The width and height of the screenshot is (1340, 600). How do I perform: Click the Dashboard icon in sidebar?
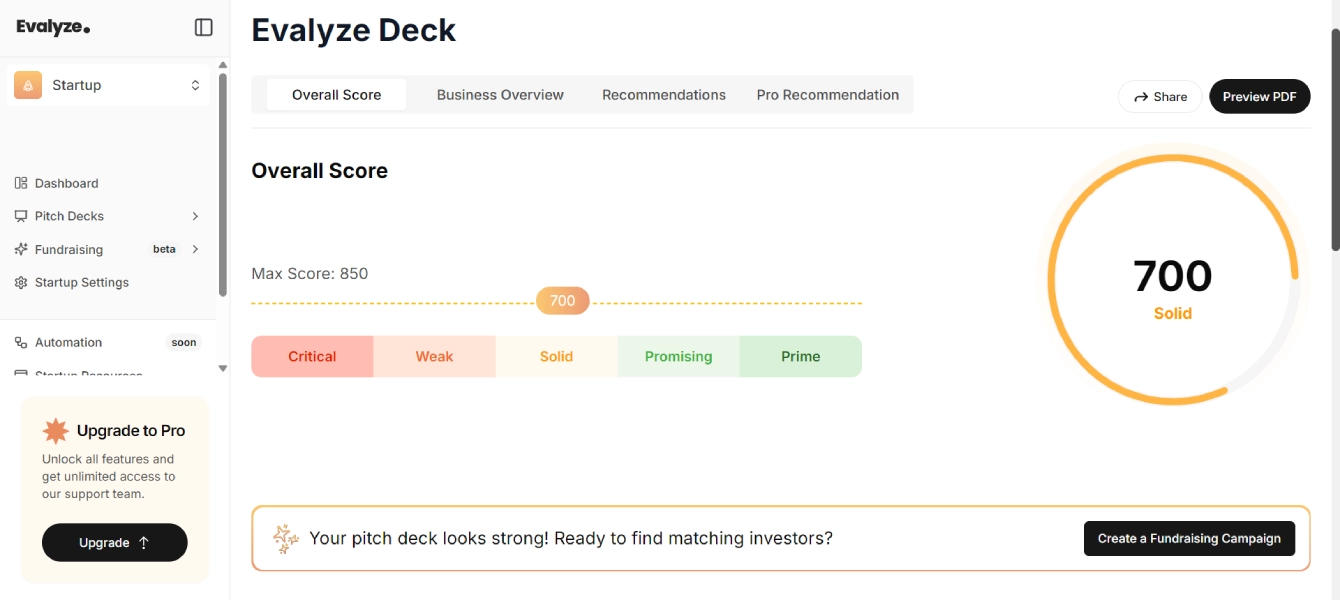click(x=21, y=183)
